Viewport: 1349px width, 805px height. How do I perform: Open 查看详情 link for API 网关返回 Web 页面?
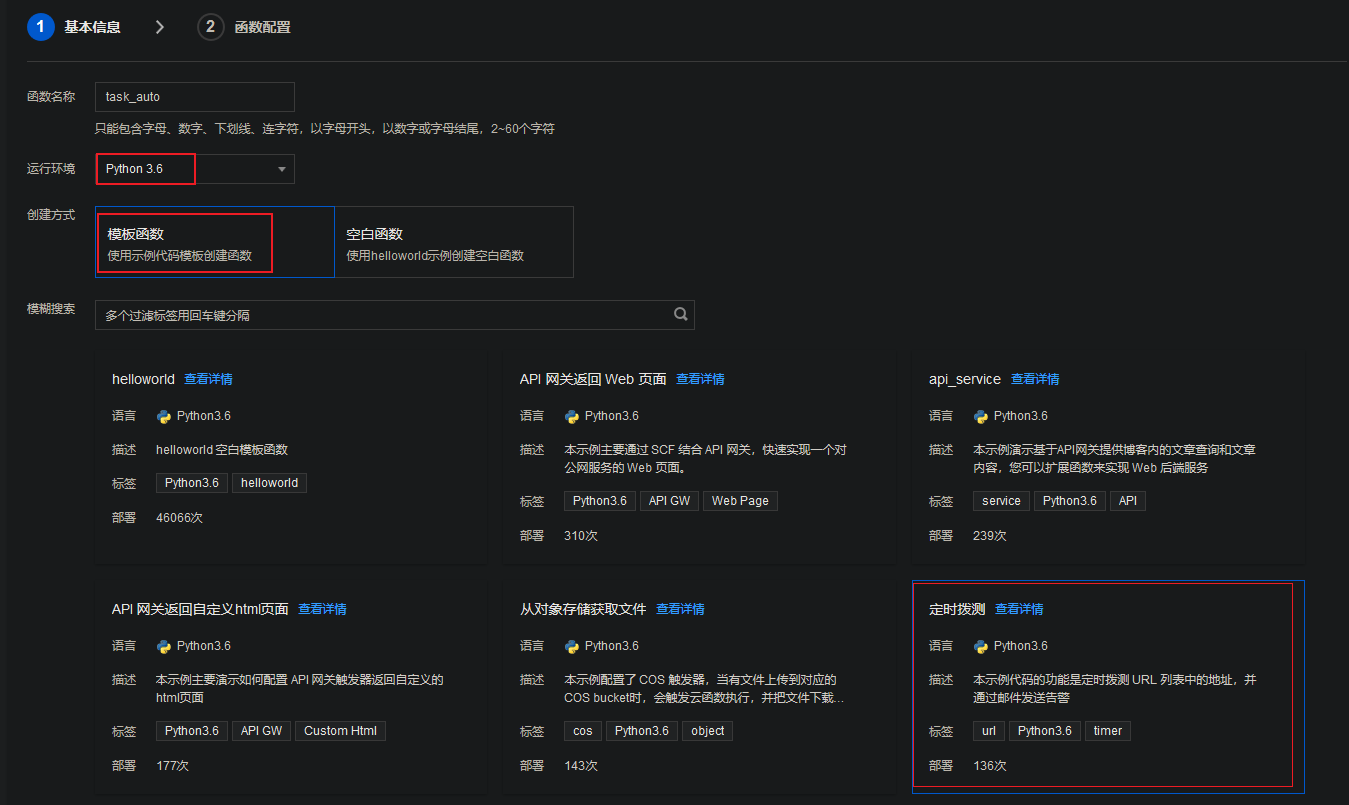click(700, 379)
